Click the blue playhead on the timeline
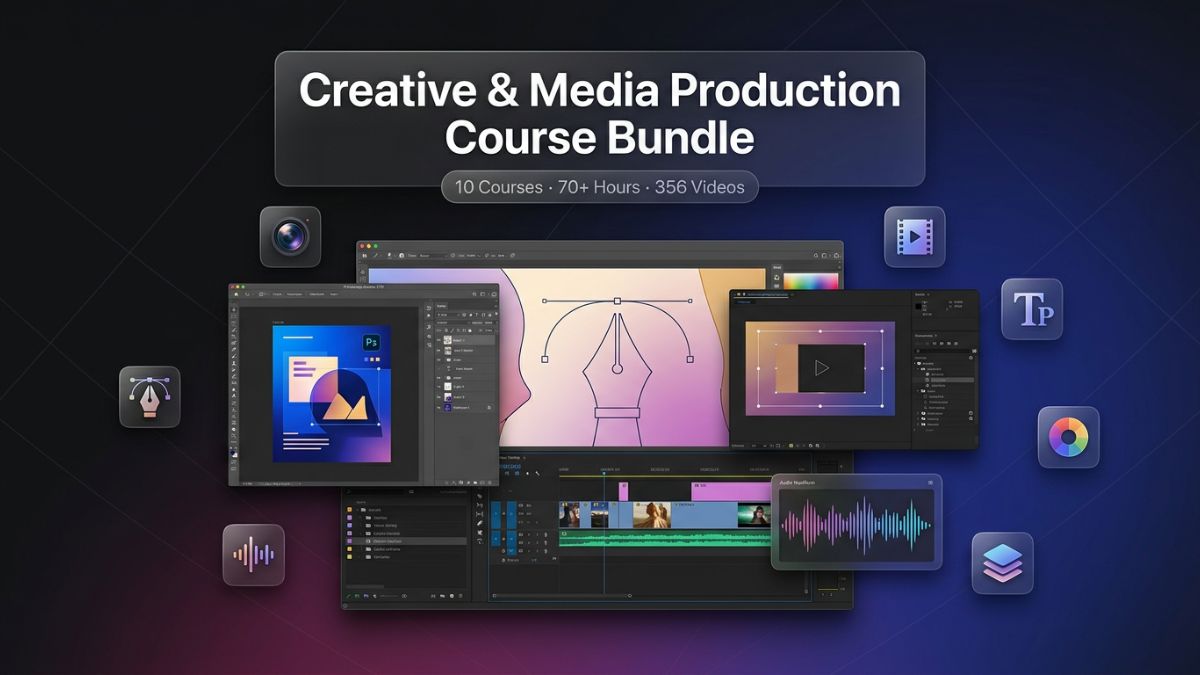Image resolution: width=1200 pixels, height=675 pixels. tap(604, 473)
